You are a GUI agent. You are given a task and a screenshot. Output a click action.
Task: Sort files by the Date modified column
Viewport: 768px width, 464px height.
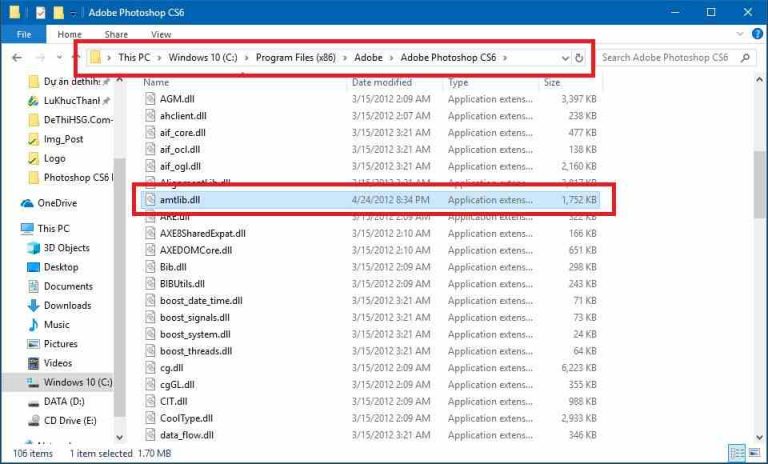click(381, 82)
